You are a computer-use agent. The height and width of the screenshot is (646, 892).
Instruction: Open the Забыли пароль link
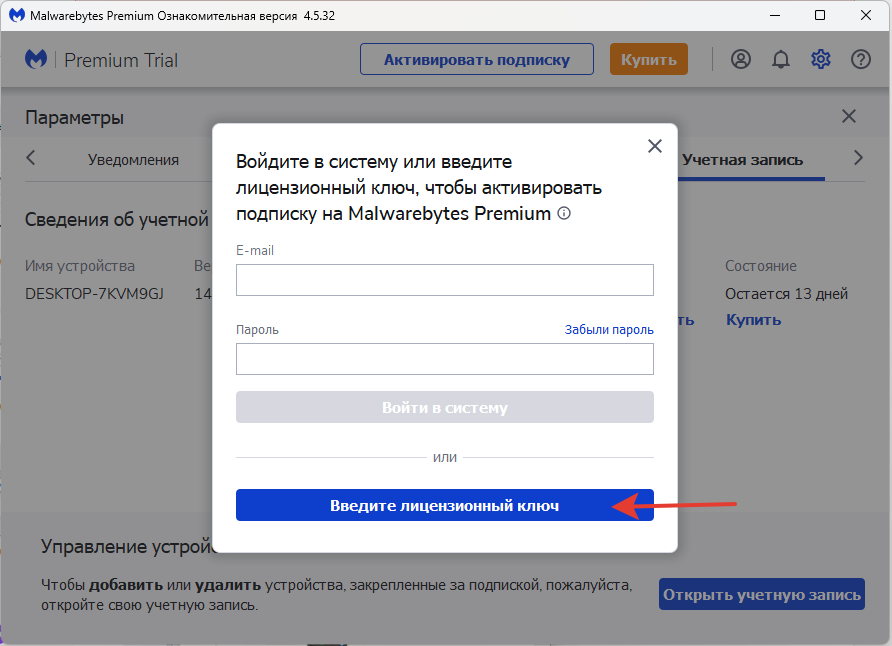(x=609, y=330)
